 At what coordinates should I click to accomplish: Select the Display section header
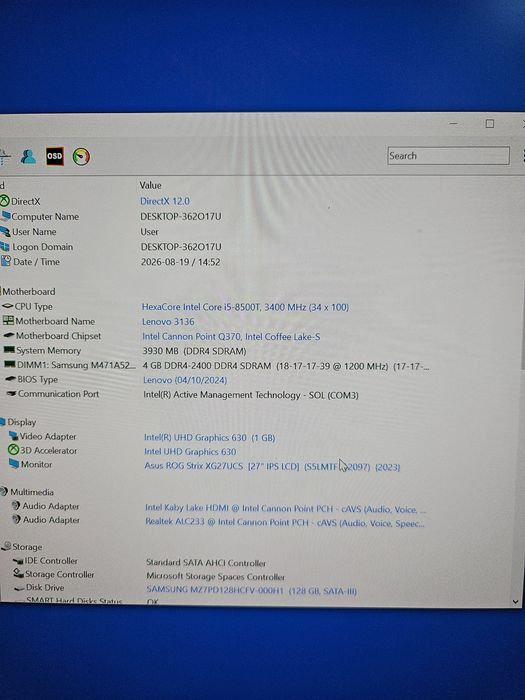click(21, 422)
